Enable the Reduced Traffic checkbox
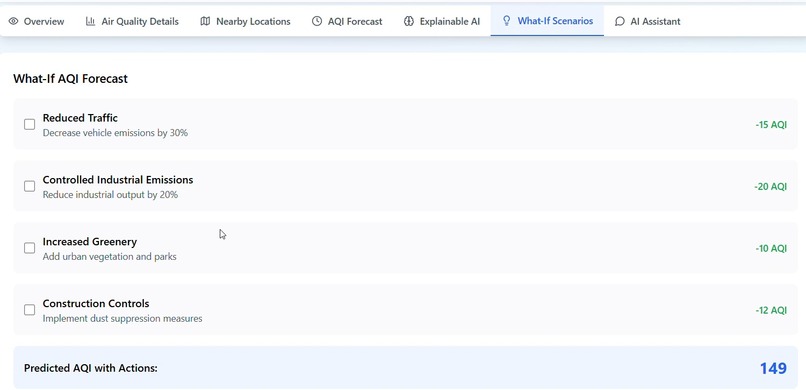 [x=30, y=124]
